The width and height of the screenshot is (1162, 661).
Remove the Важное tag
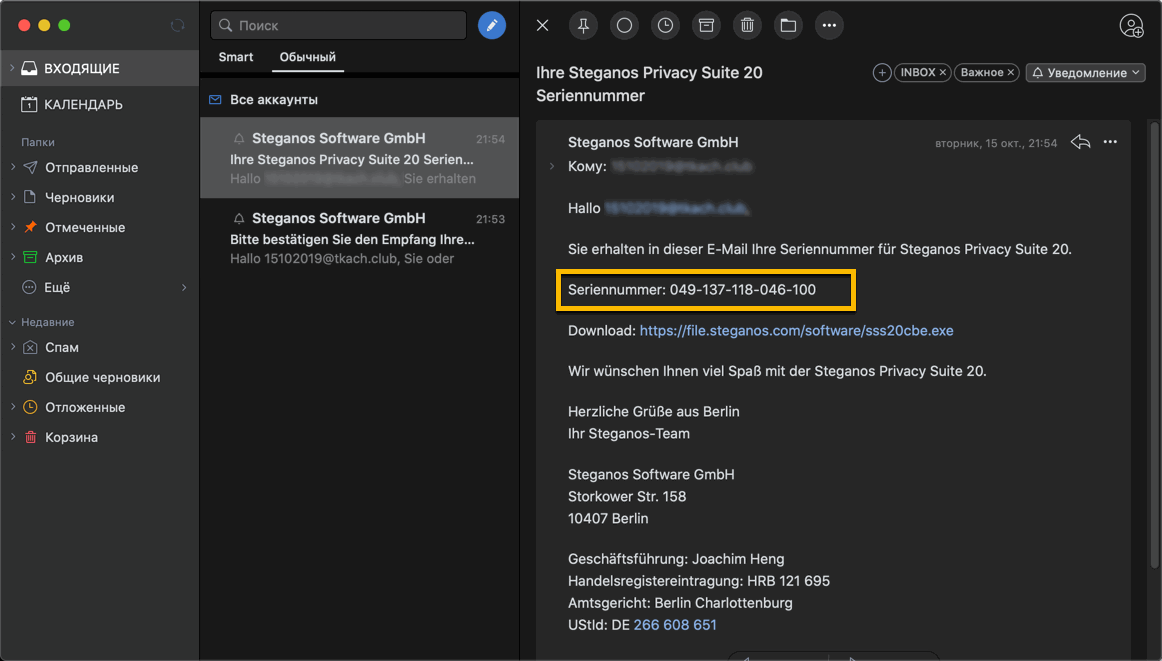pyautogui.click(x=1010, y=73)
